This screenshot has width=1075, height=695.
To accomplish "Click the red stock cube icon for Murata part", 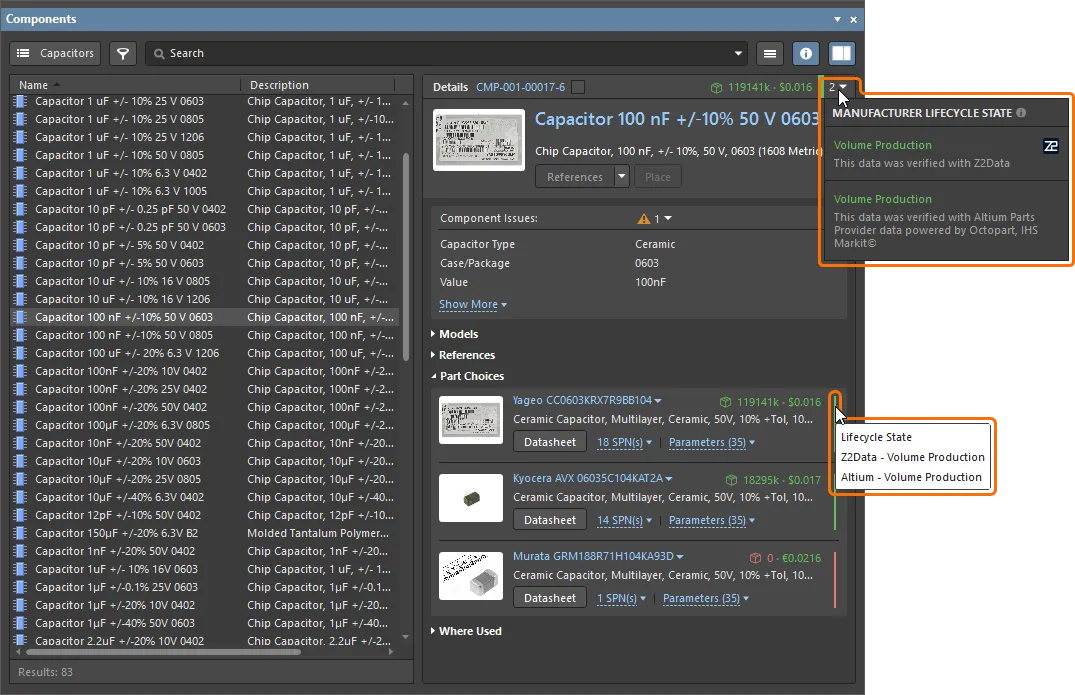I will (756, 558).
